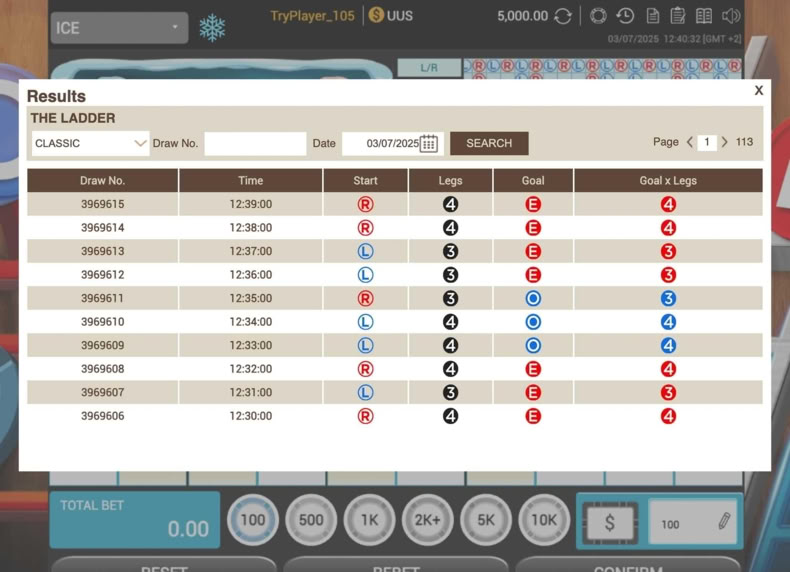Click the document report icon
The height and width of the screenshot is (572, 790).
(x=652, y=16)
